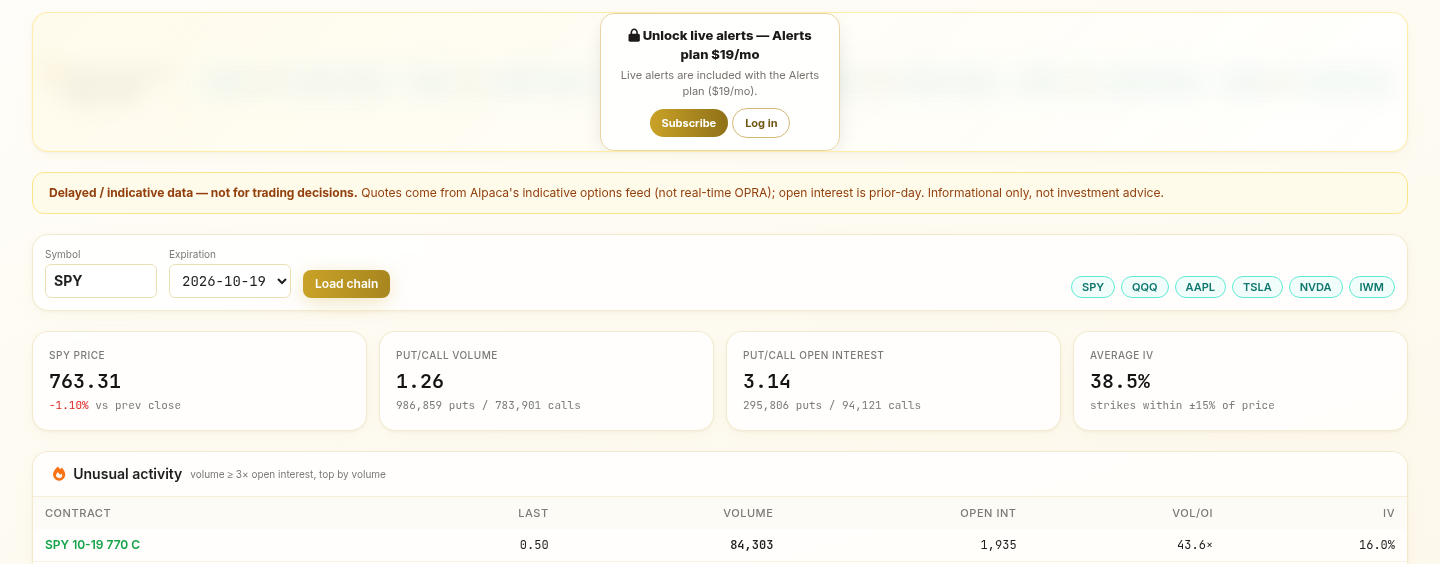
Task: Click the 16.0% IV cell
Action: (x=1377, y=545)
